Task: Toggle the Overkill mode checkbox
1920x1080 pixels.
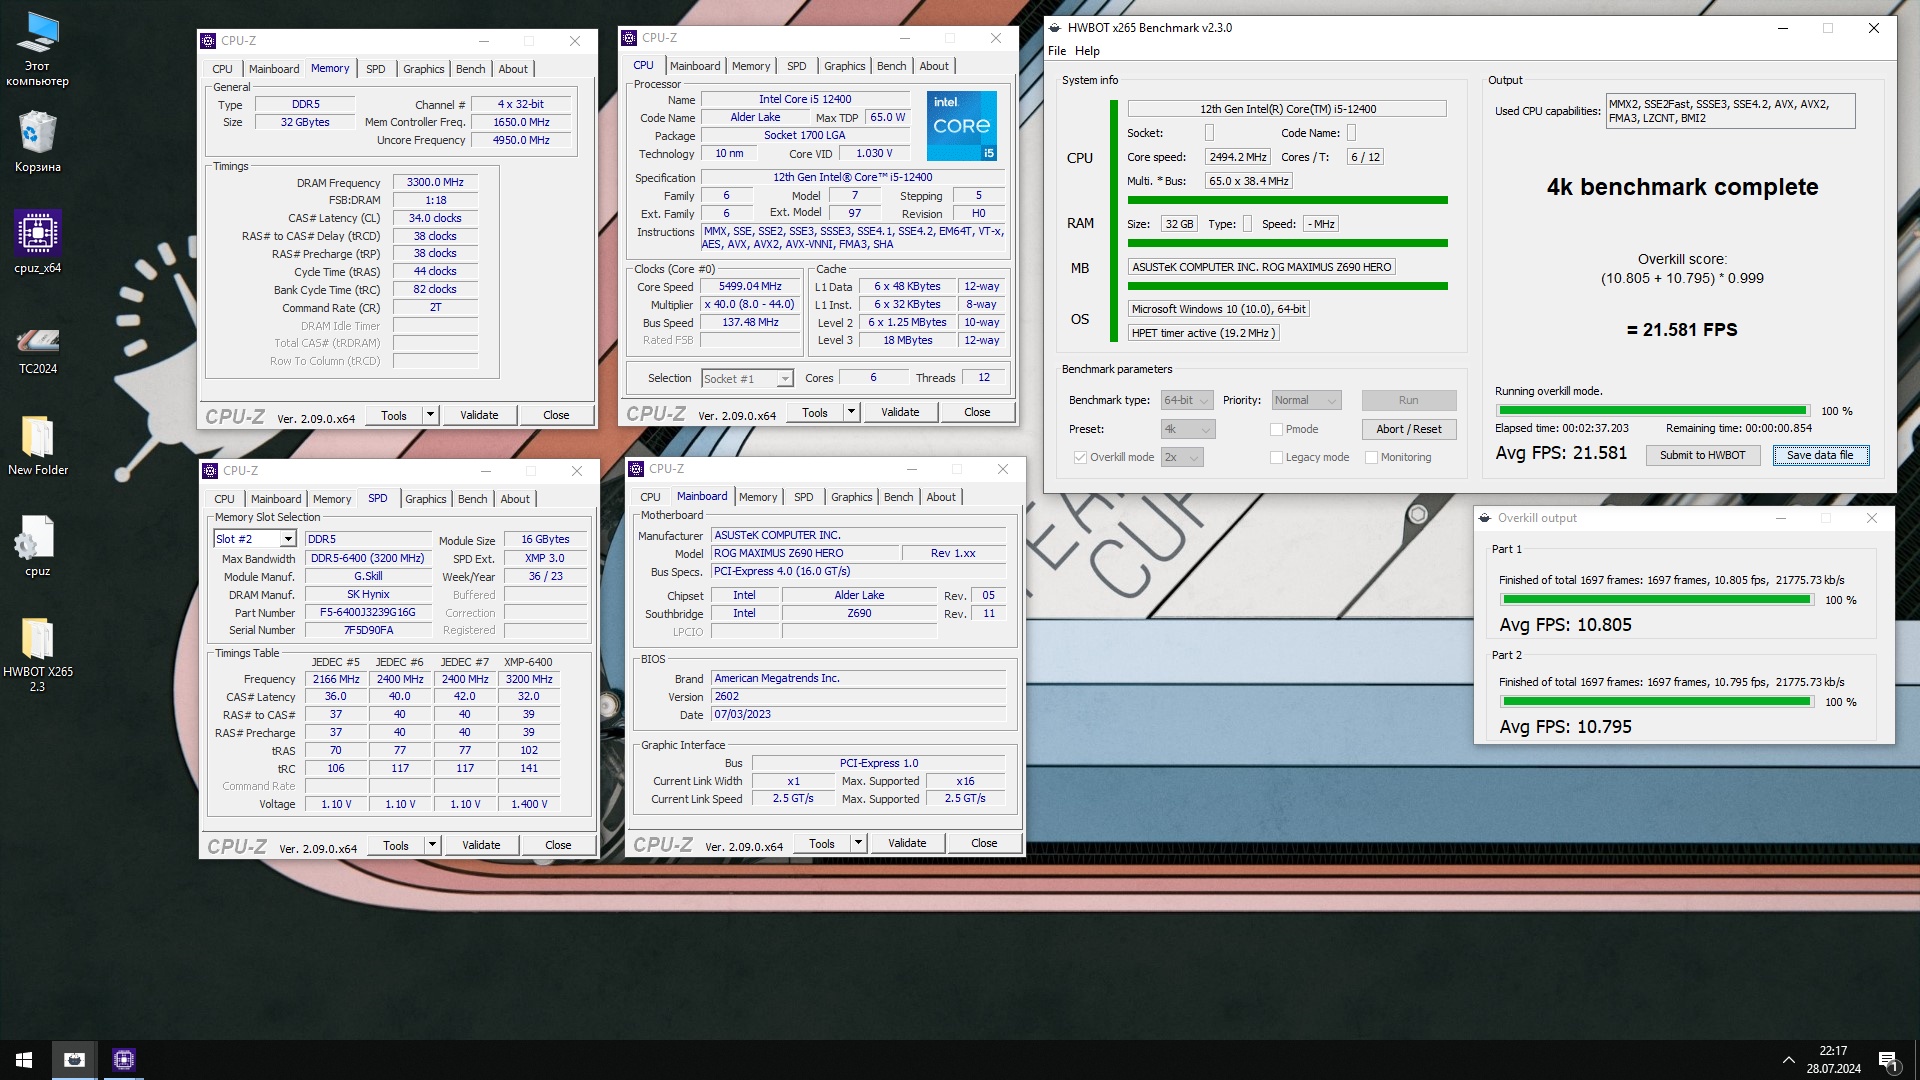Action: [1080, 457]
